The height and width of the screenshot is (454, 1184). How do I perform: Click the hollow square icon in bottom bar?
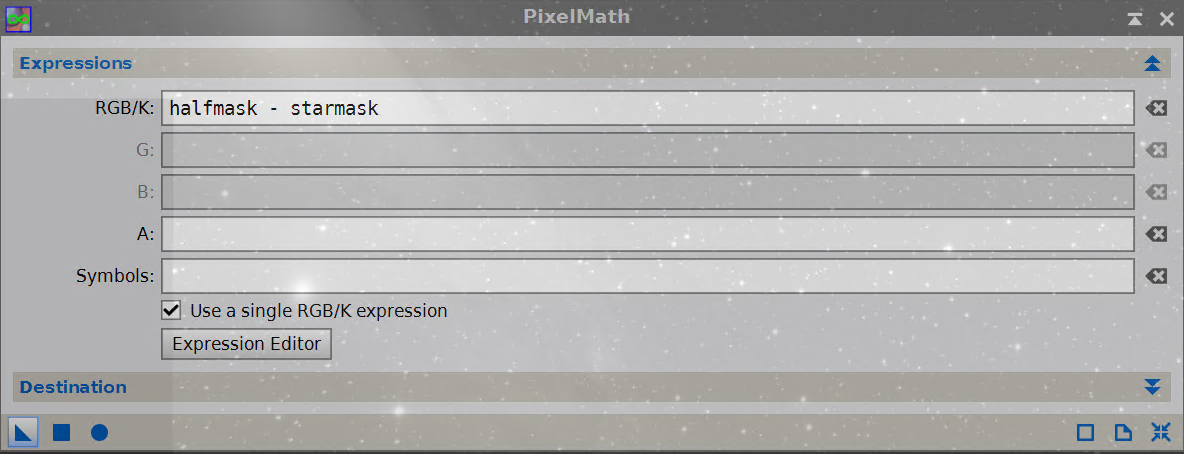click(x=1085, y=433)
